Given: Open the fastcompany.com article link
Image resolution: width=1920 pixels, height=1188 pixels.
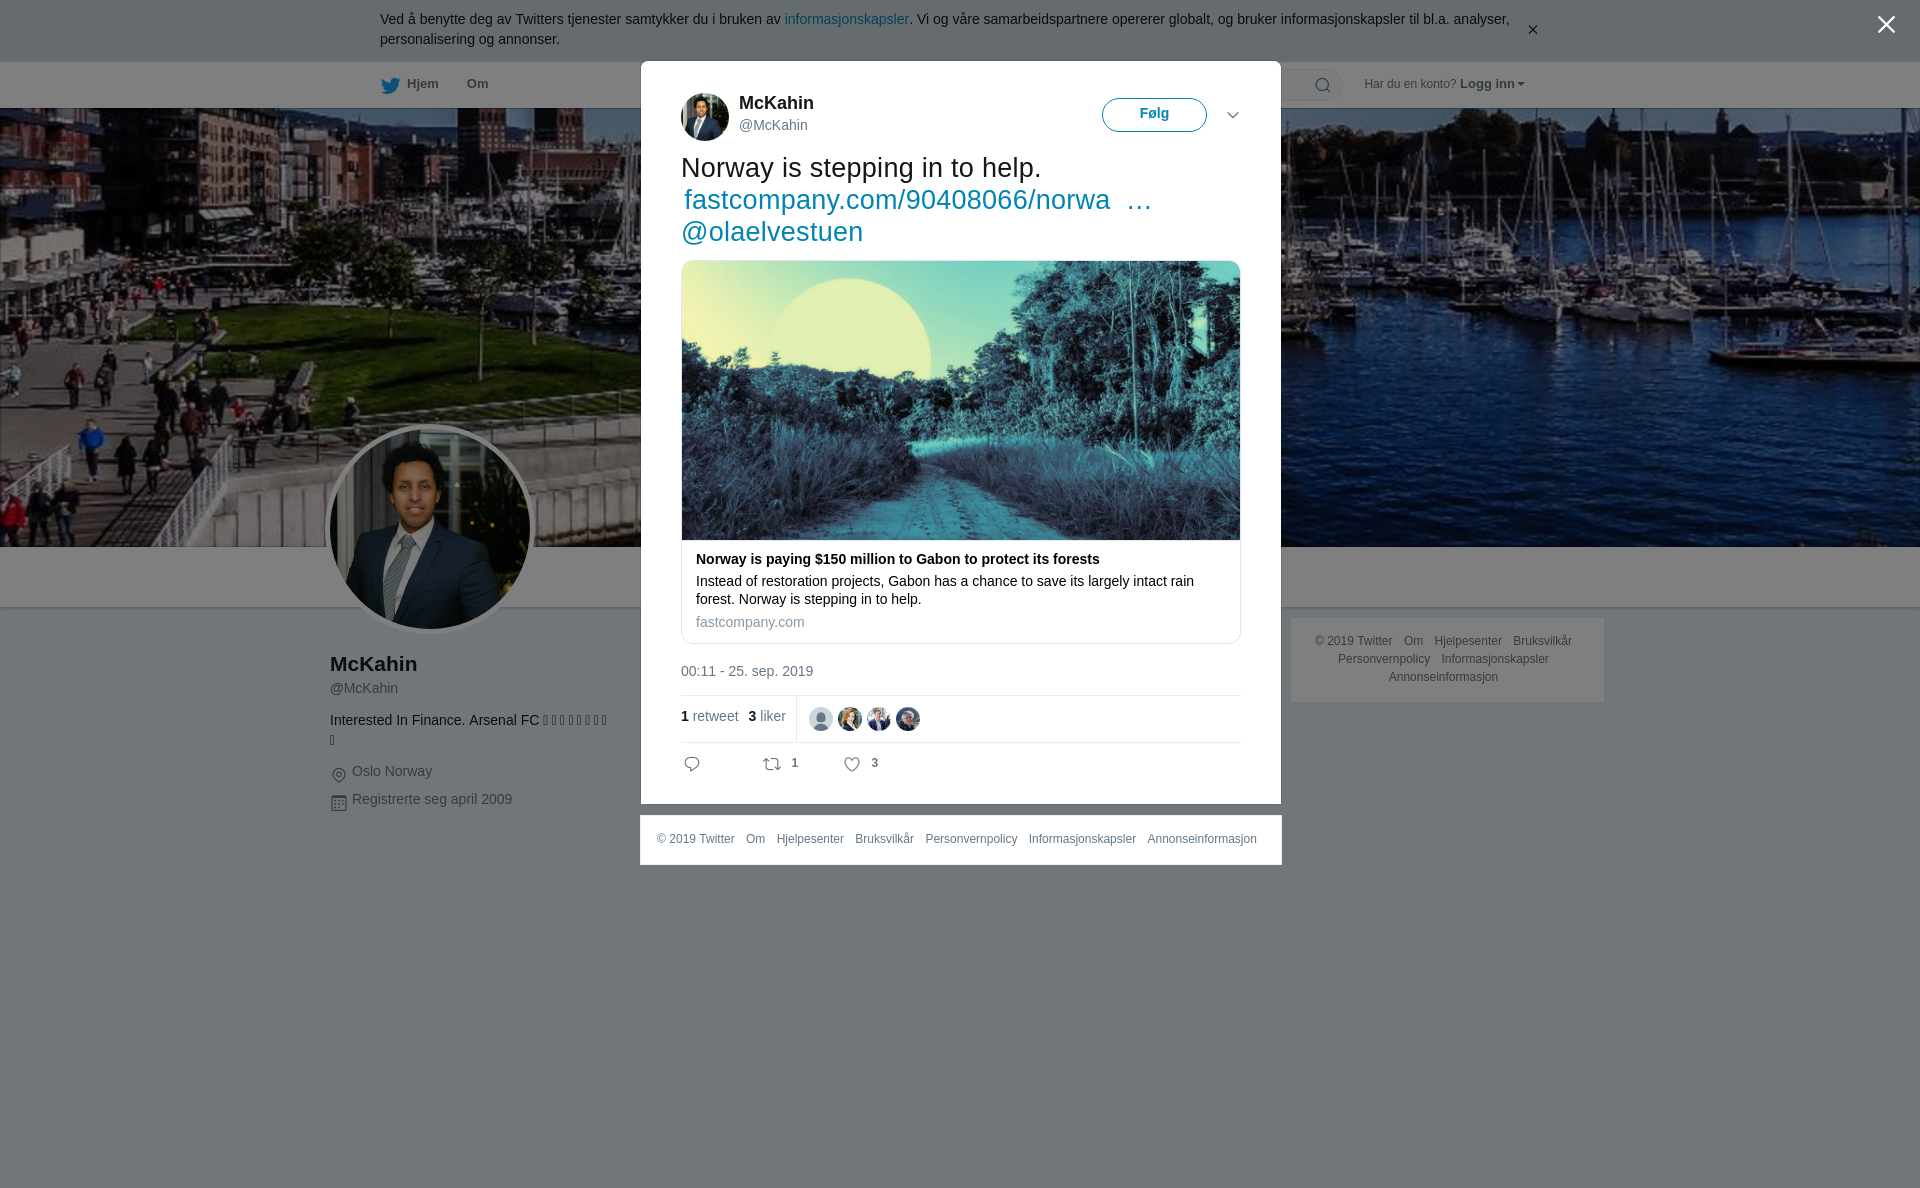Looking at the screenshot, I should (x=917, y=200).
